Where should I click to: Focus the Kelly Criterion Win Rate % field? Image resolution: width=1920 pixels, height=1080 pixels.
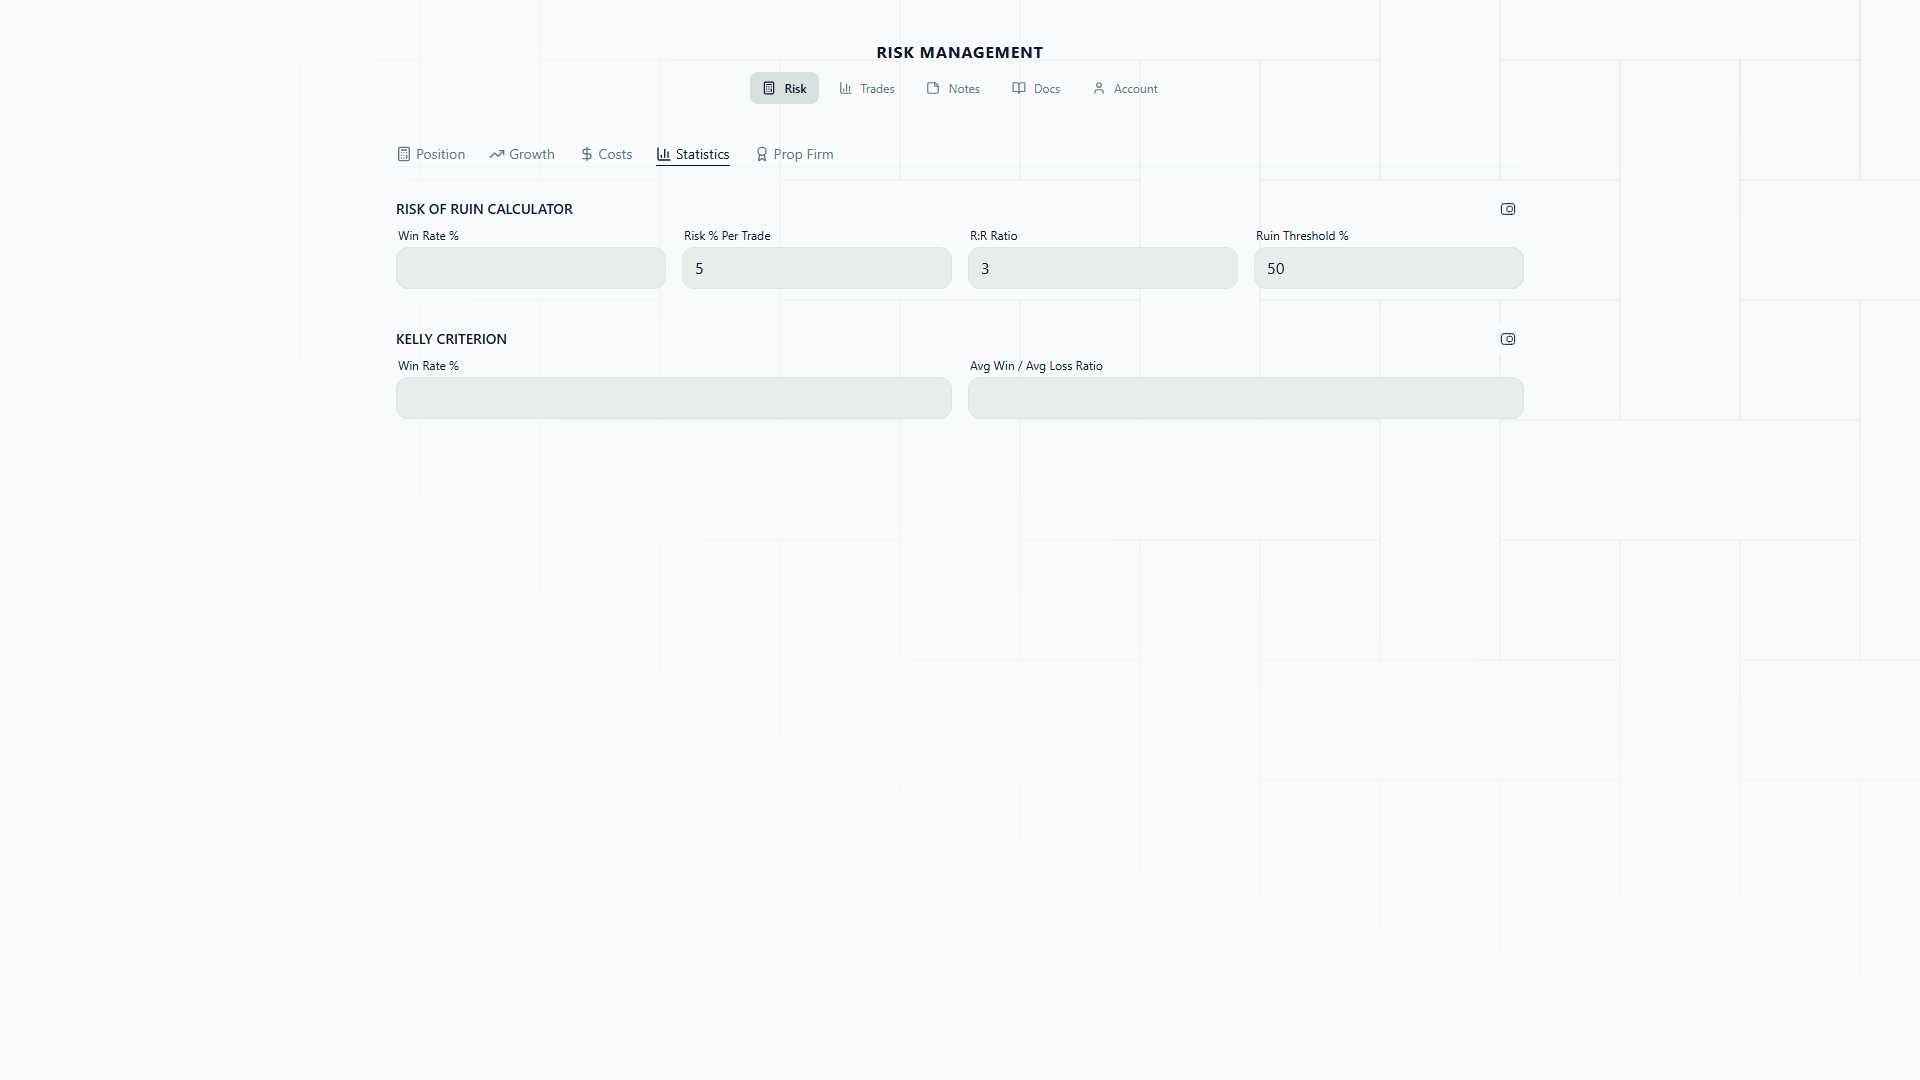pos(673,398)
